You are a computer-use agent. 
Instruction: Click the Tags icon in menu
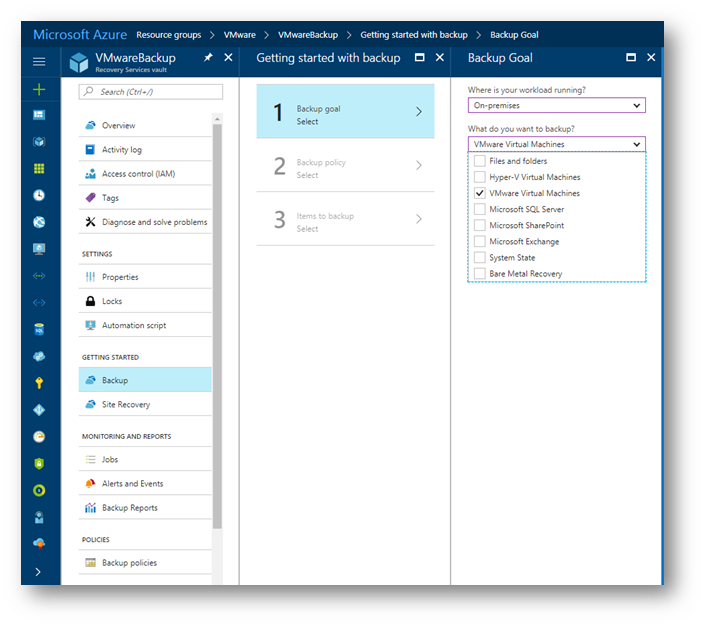(x=91, y=198)
